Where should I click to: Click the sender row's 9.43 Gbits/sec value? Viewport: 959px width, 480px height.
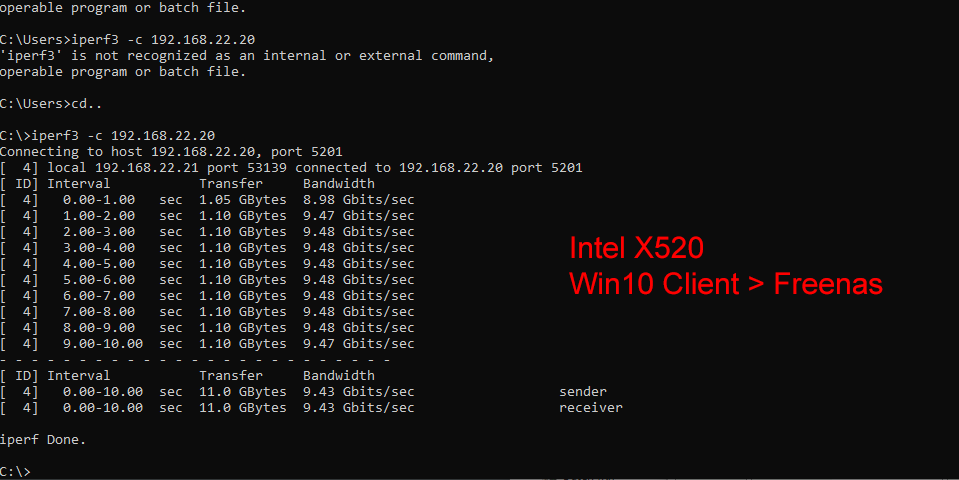(x=358, y=391)
